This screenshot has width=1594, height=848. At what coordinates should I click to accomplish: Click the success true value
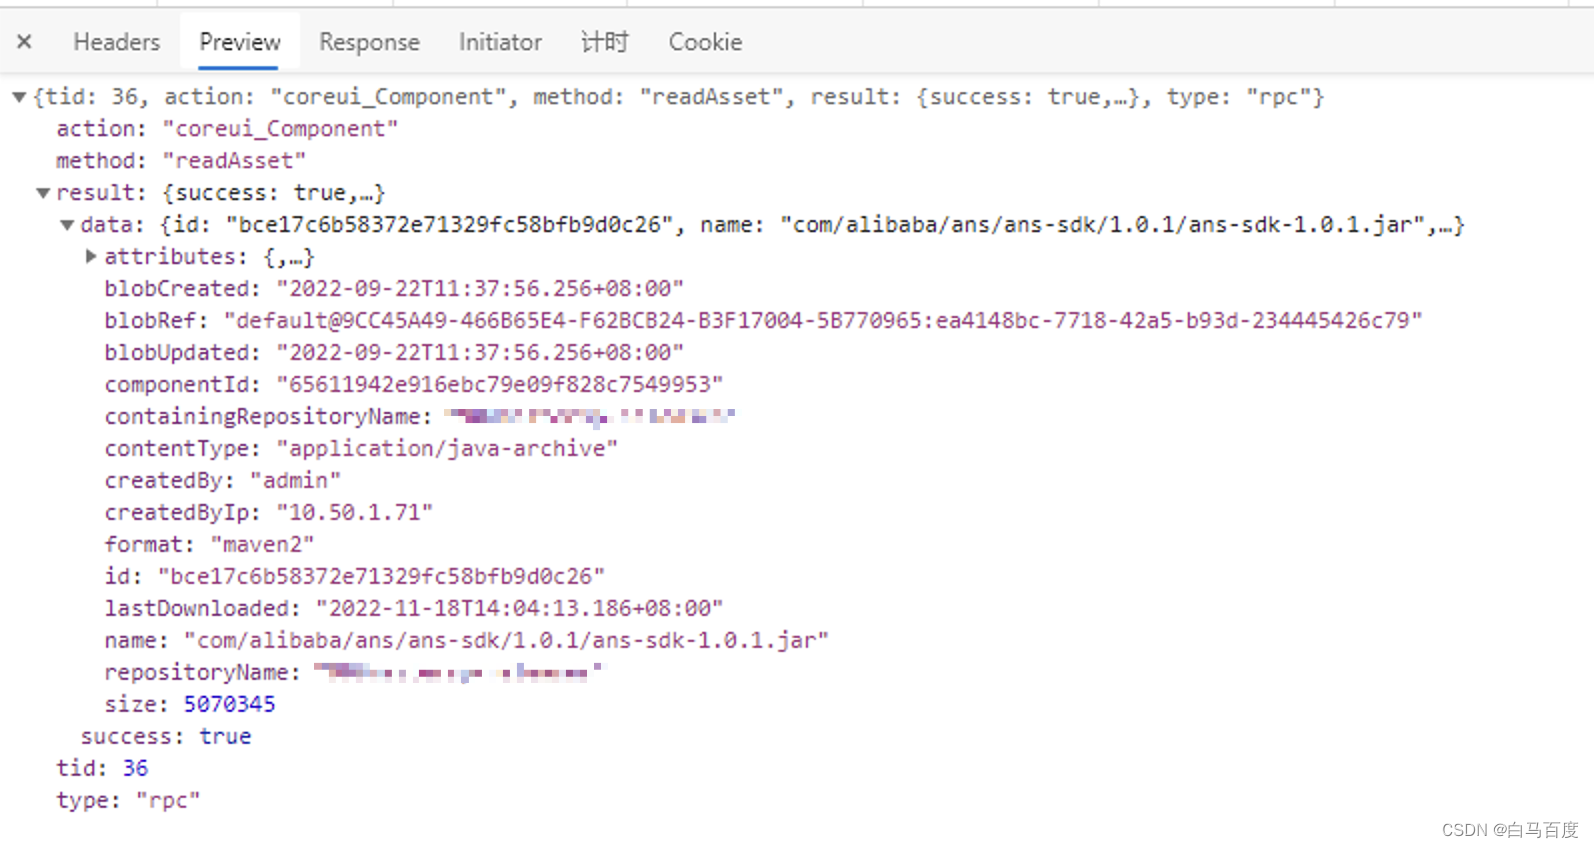[x=225, y=737]
